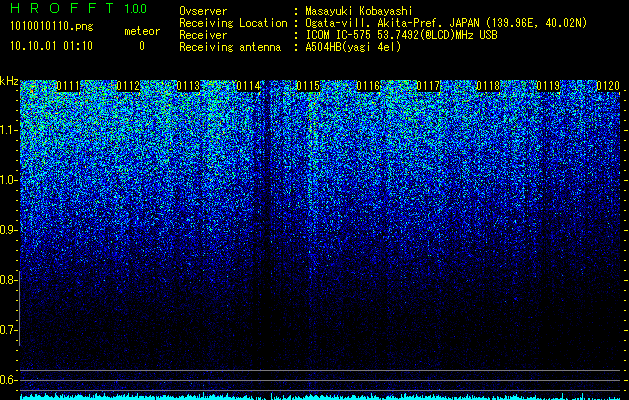Click the Ovserver label

pos(203,11)
